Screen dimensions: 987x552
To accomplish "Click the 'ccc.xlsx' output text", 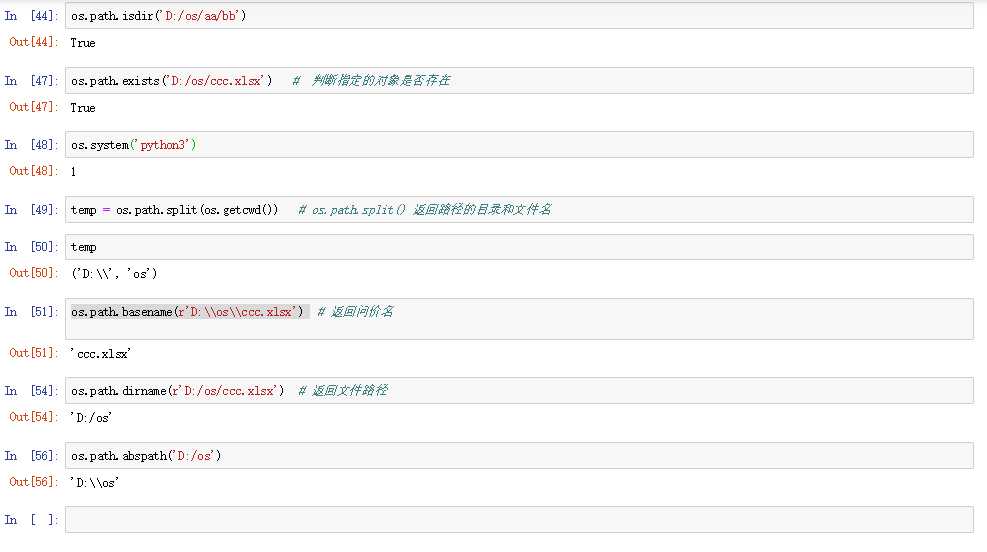I will [x=101, y=352].
